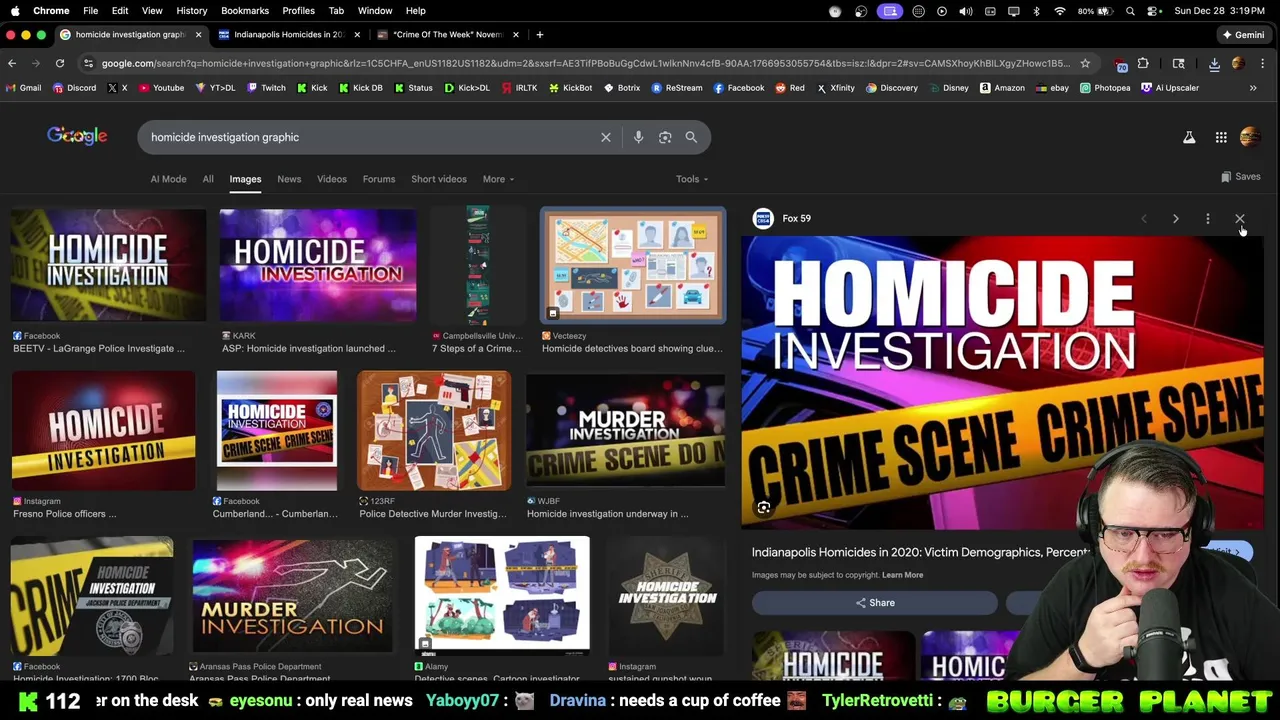
Task: Open Youtube bookmark
Action: pyautogui.click(x=162, y=88)
